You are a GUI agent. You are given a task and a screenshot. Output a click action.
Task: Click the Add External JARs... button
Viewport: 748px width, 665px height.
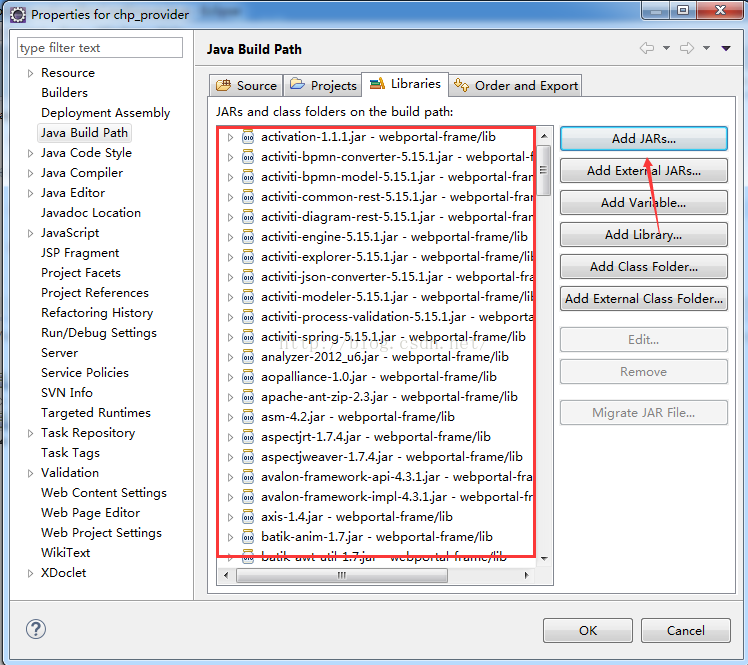click(644, 171)
